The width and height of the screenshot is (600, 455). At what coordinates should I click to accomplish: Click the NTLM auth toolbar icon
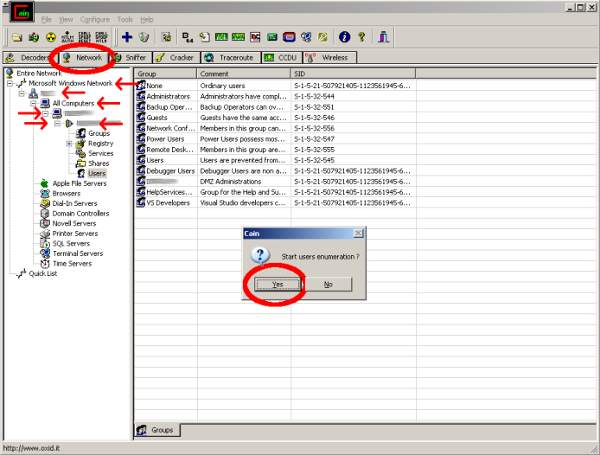[x=67, y=37]
